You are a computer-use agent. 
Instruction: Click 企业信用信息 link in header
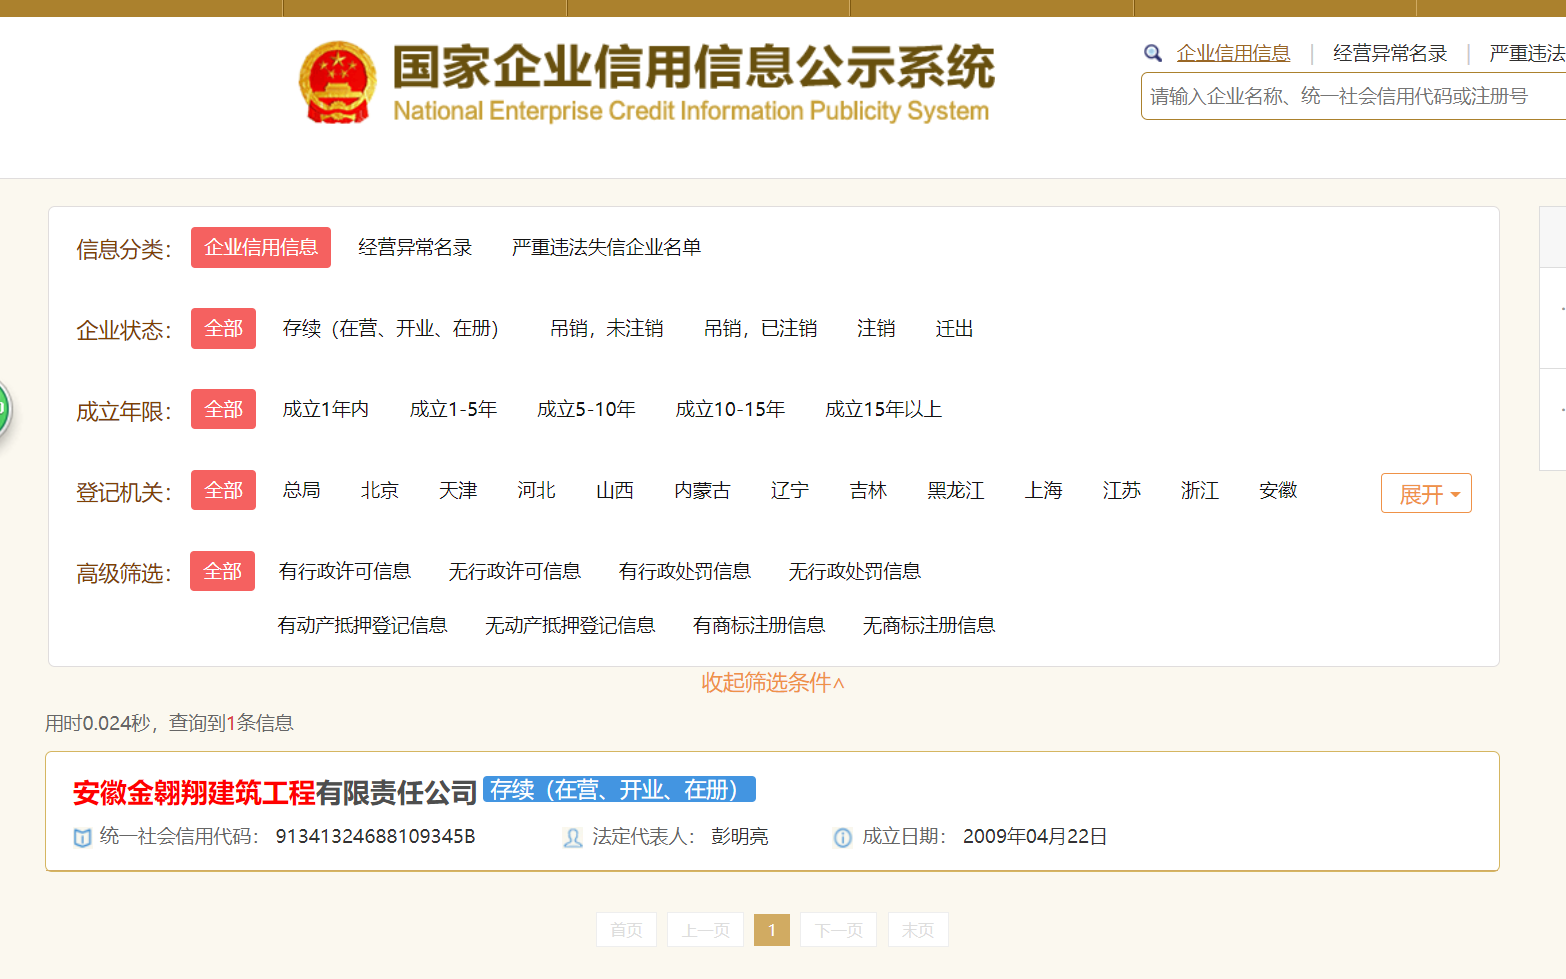click(1233, 54)
